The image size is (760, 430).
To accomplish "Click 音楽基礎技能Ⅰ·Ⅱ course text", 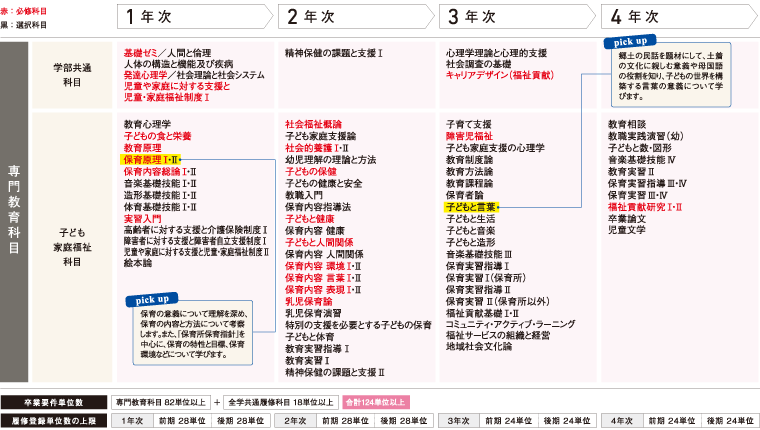I will click(x=160, y=183).
